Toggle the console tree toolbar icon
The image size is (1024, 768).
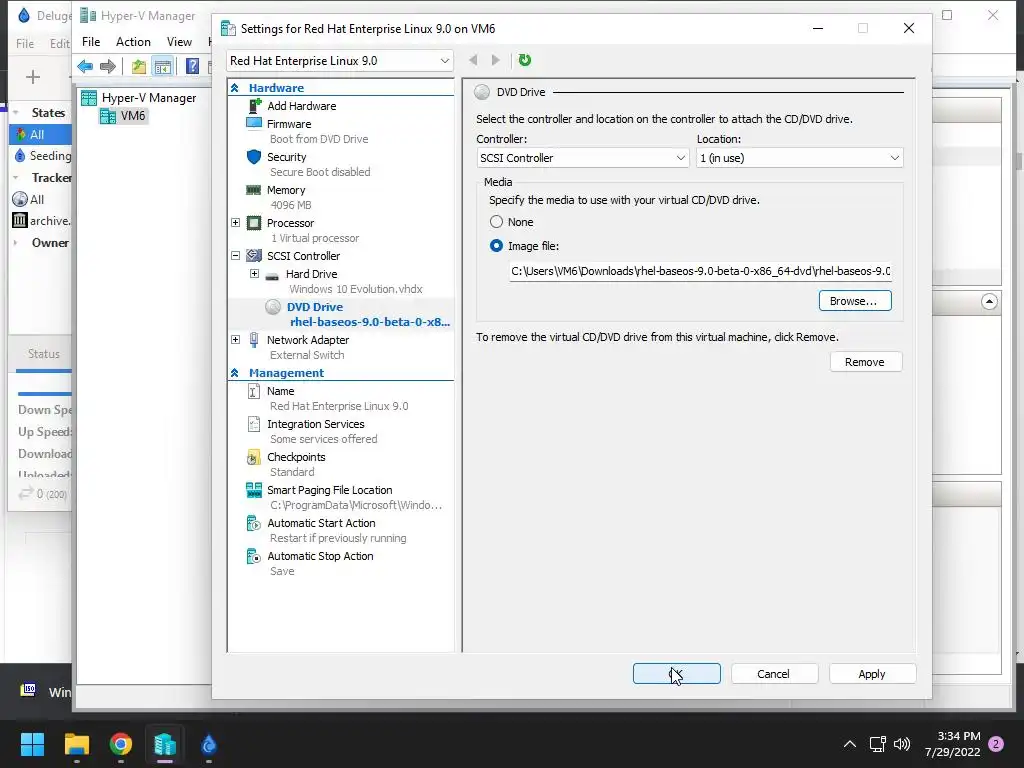(x=163, y=66)
